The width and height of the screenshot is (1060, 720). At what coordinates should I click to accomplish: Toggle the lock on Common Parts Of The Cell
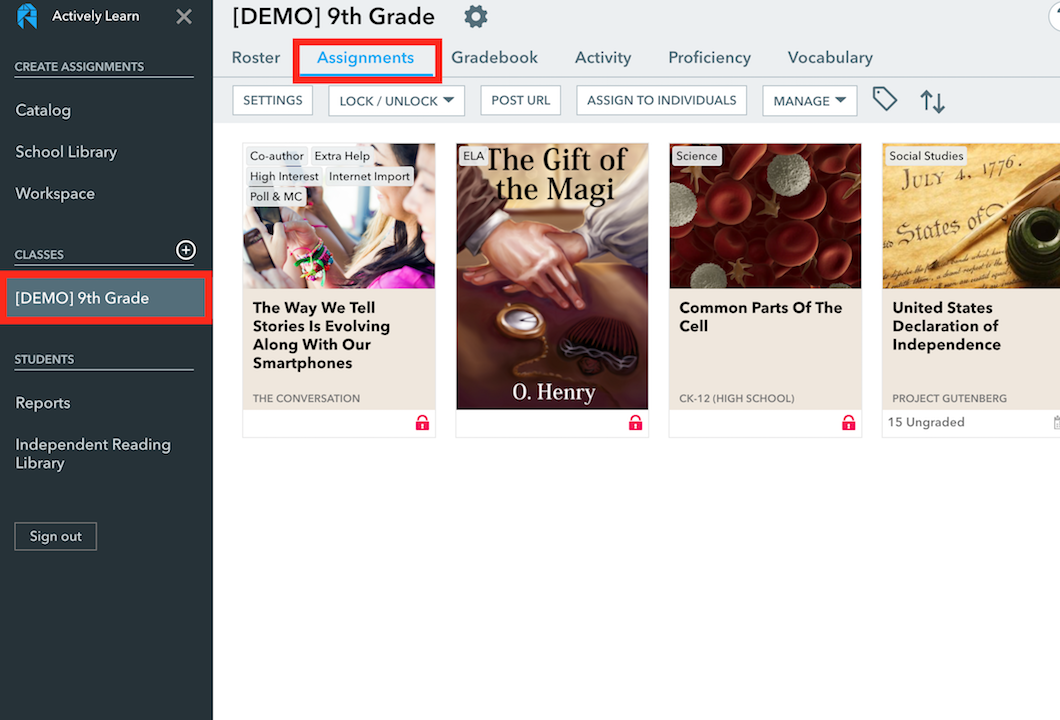click(848, 423)
